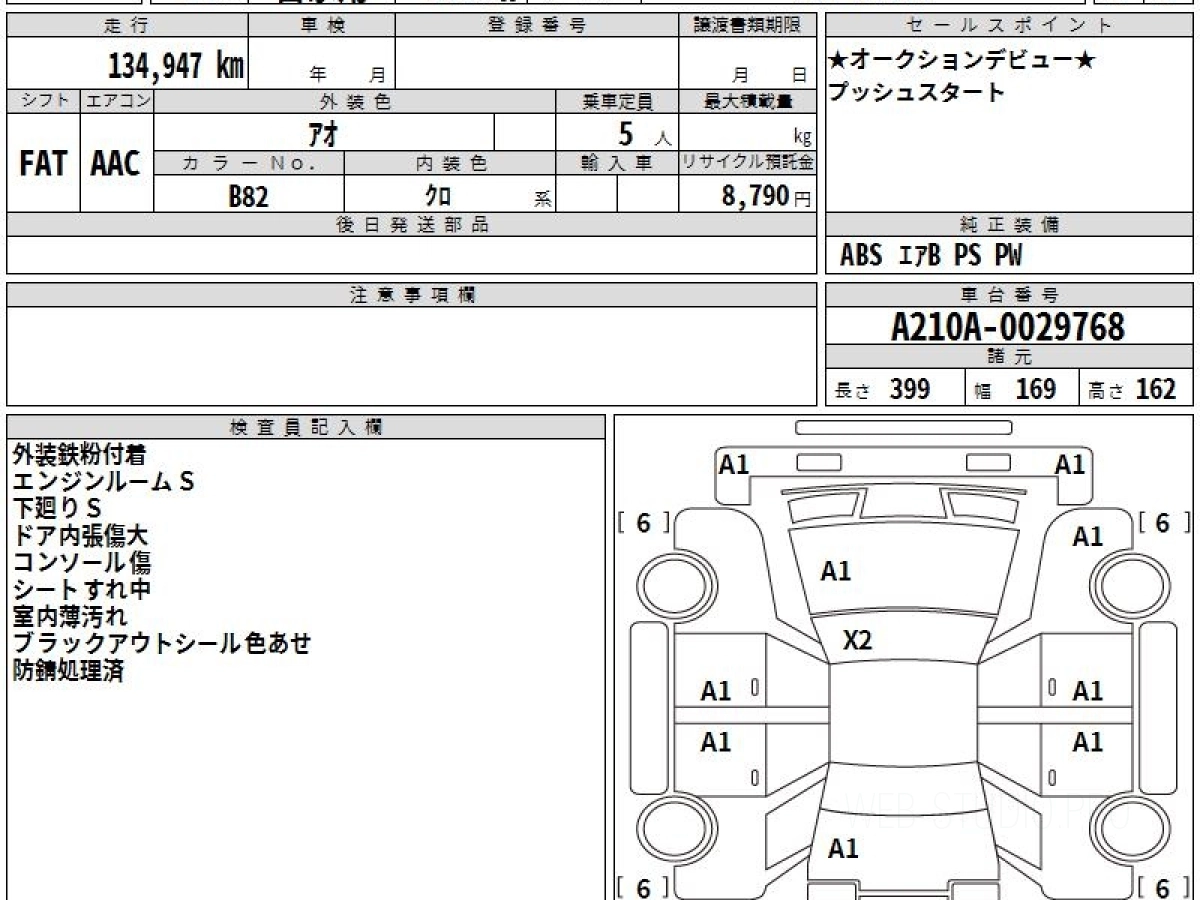Select the AAC air conditioner value
The height and width of the screenshot is (900, 1200).
click(x=116, y=163)
